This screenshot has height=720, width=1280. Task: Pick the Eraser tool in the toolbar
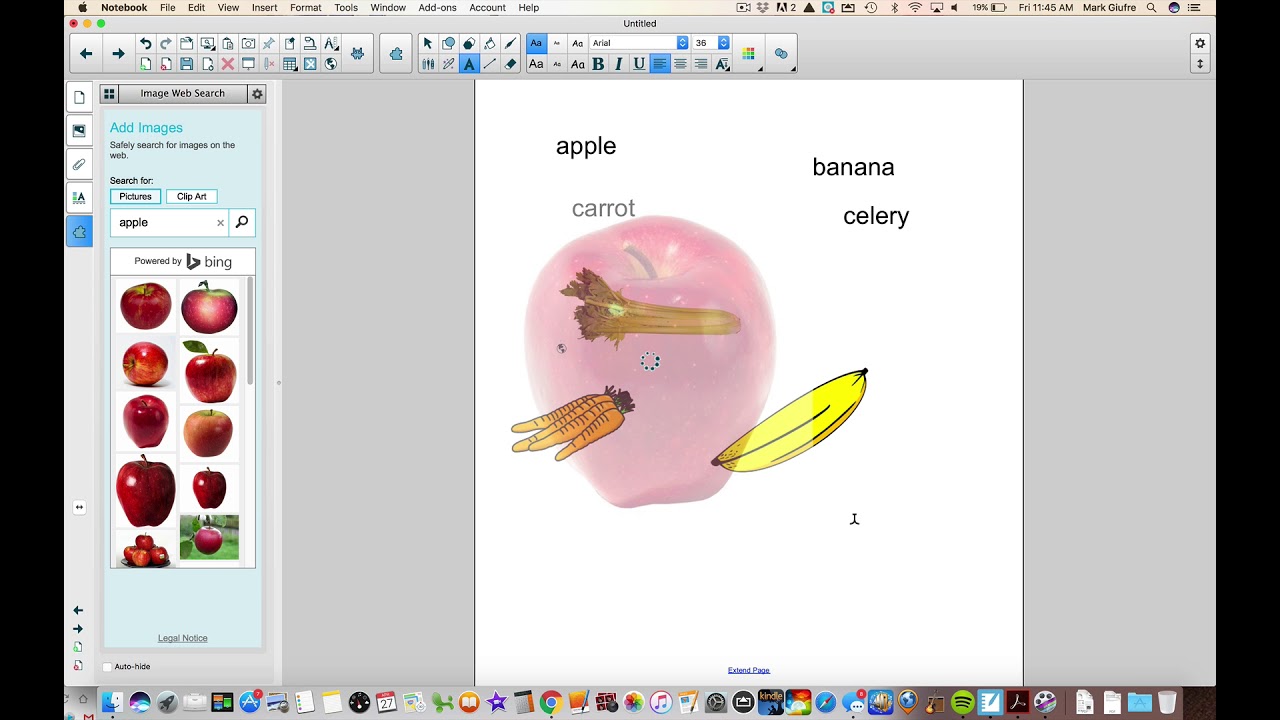click(511, 64)
